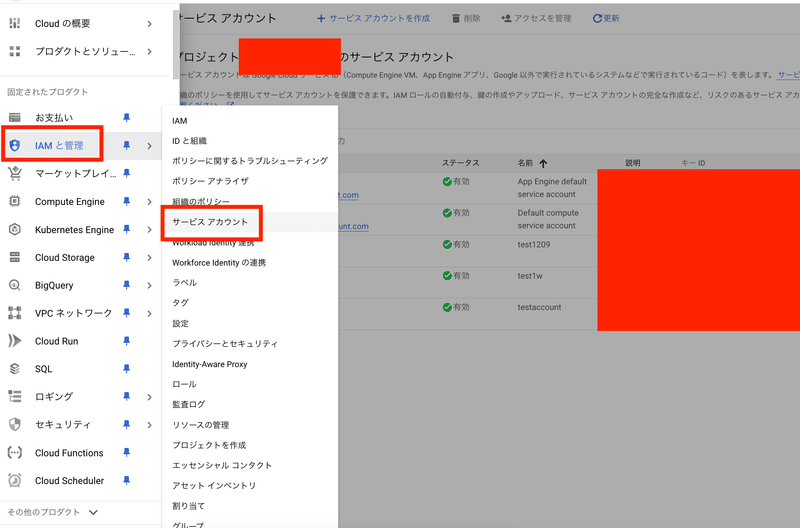The height and width of the screenshot is (528, 800).
Task: Click 更新 refresh button
Action: tap(606, 18)
